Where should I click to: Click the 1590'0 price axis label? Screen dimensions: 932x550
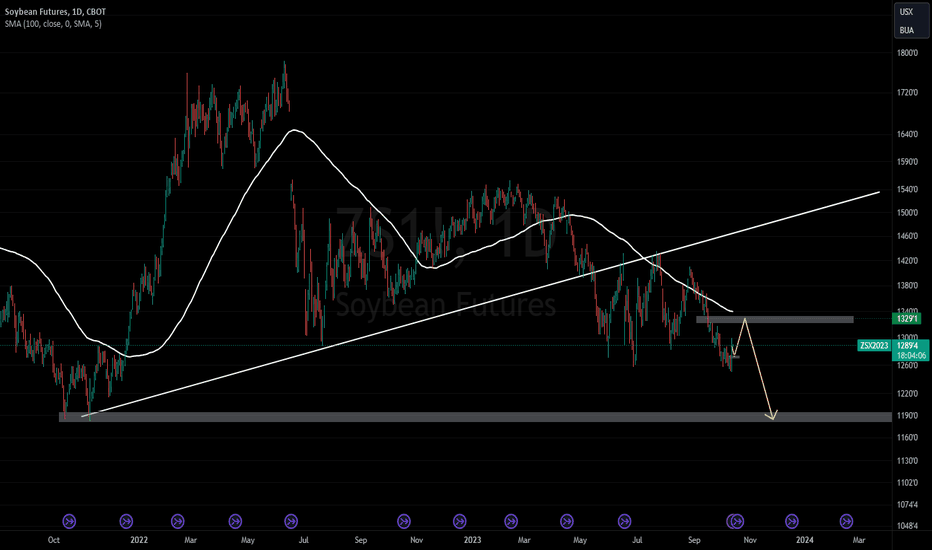(x=907, y=162)
